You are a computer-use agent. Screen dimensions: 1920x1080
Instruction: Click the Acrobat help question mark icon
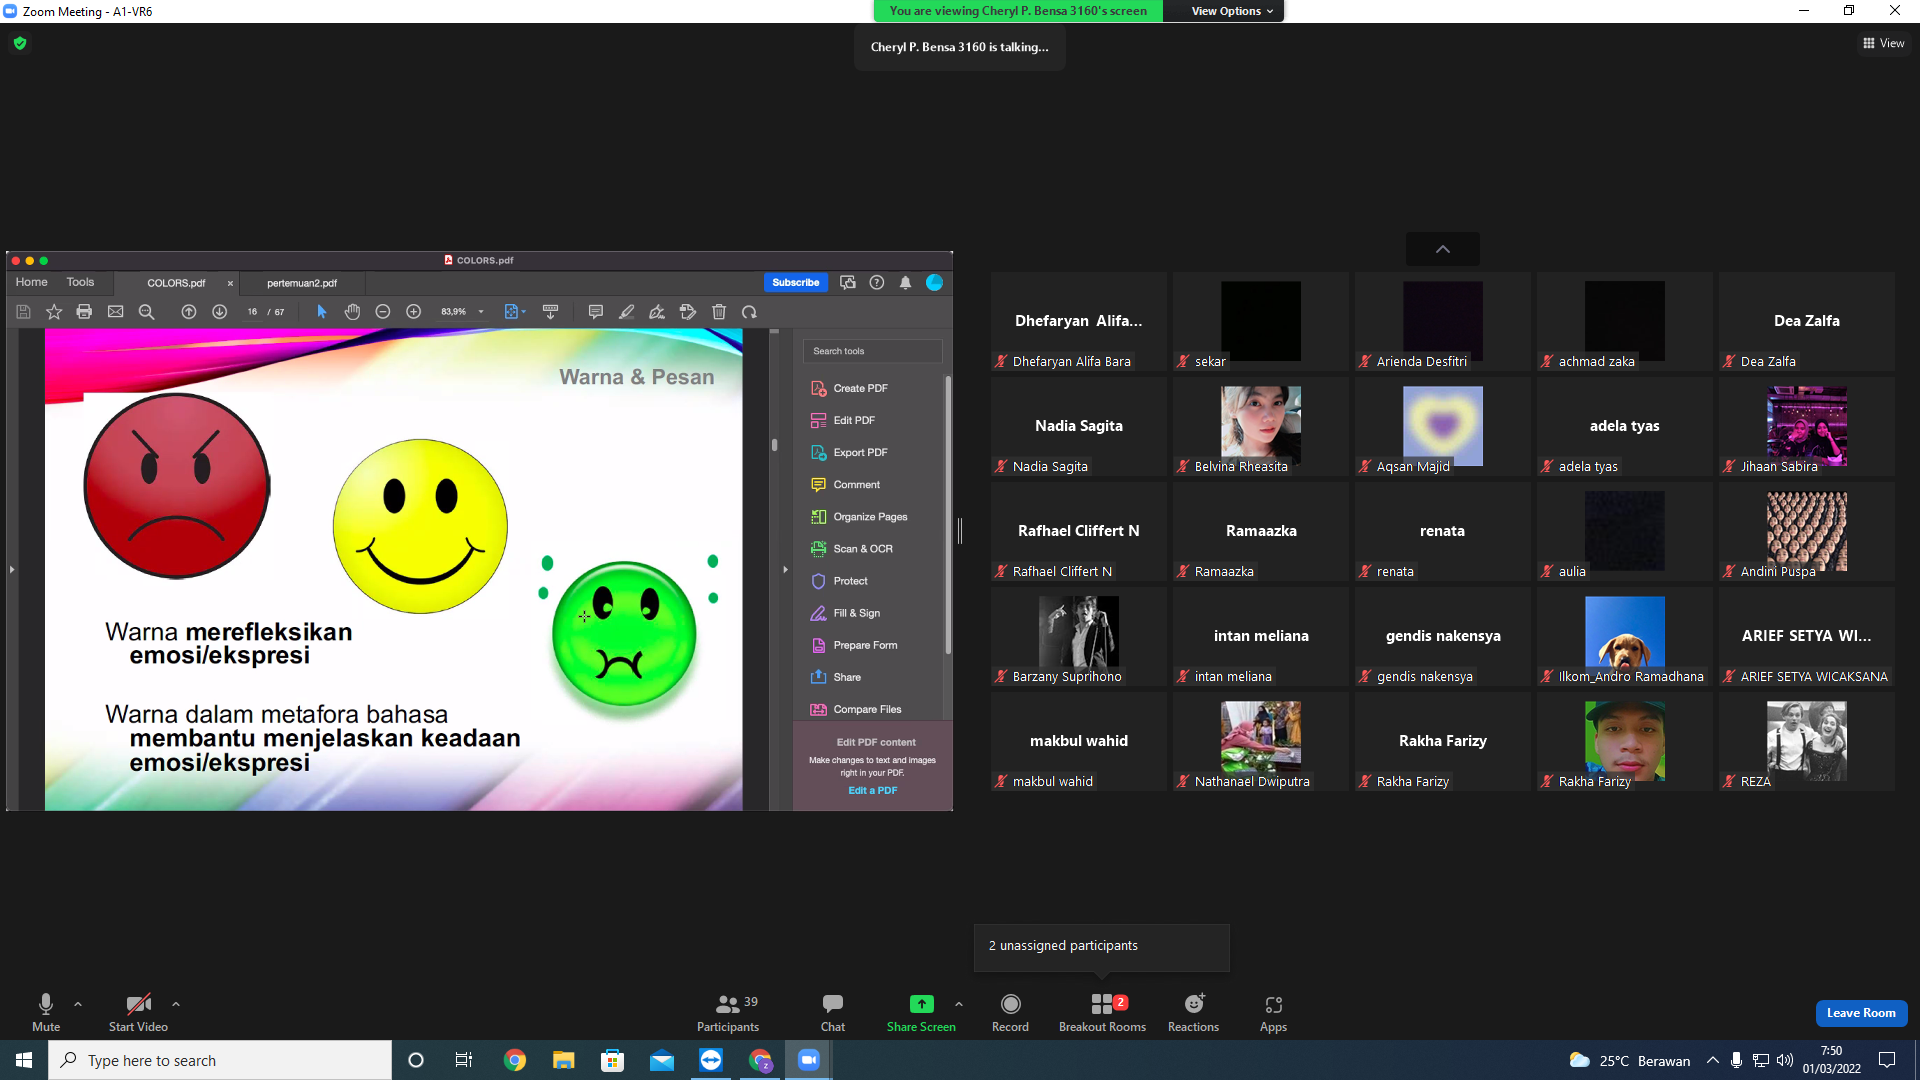877,283
